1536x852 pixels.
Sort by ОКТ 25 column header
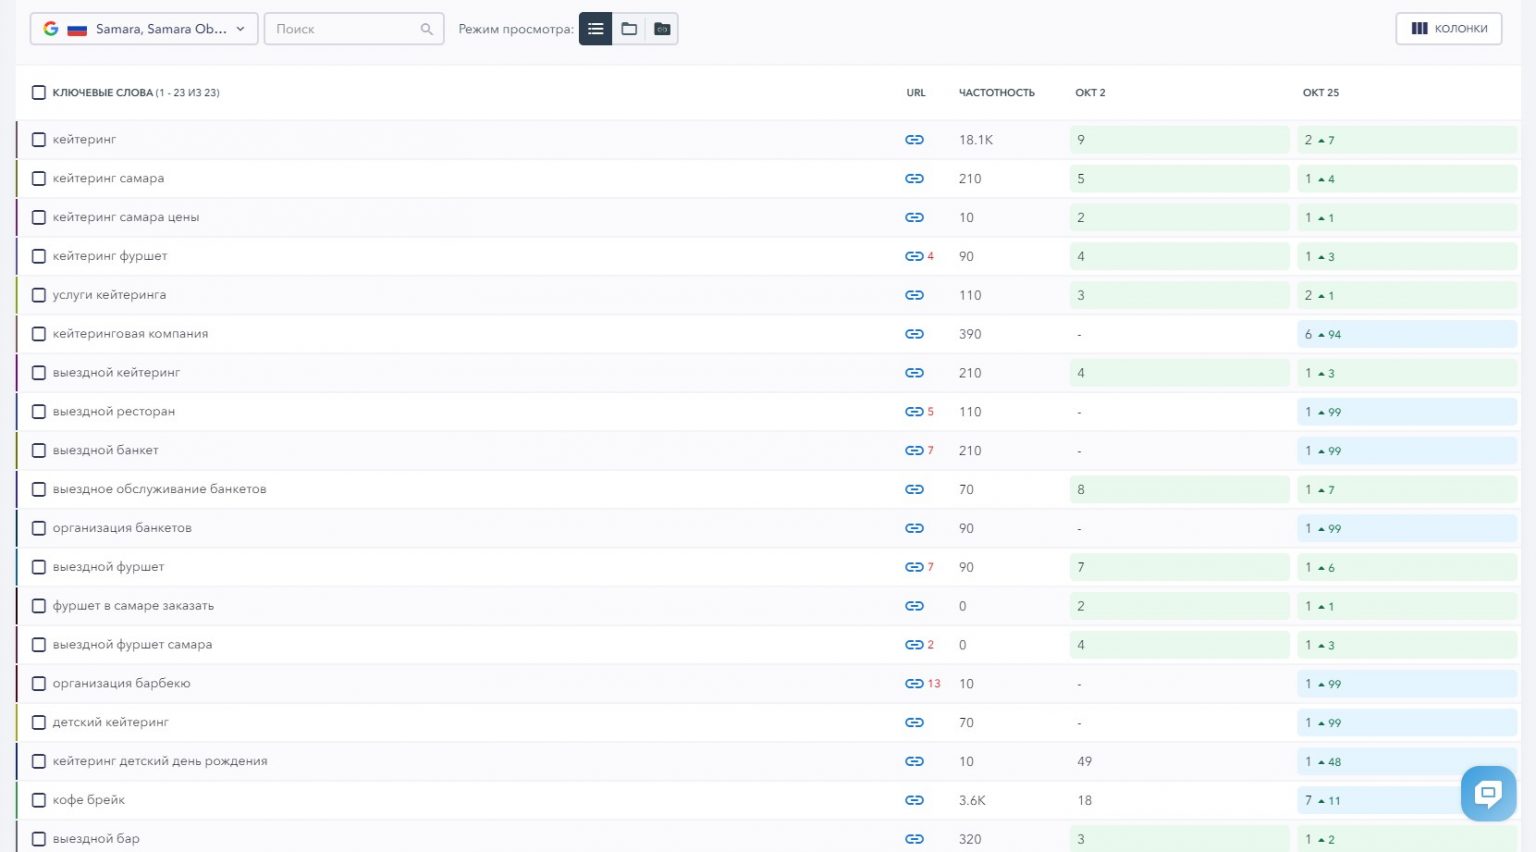1320,93
